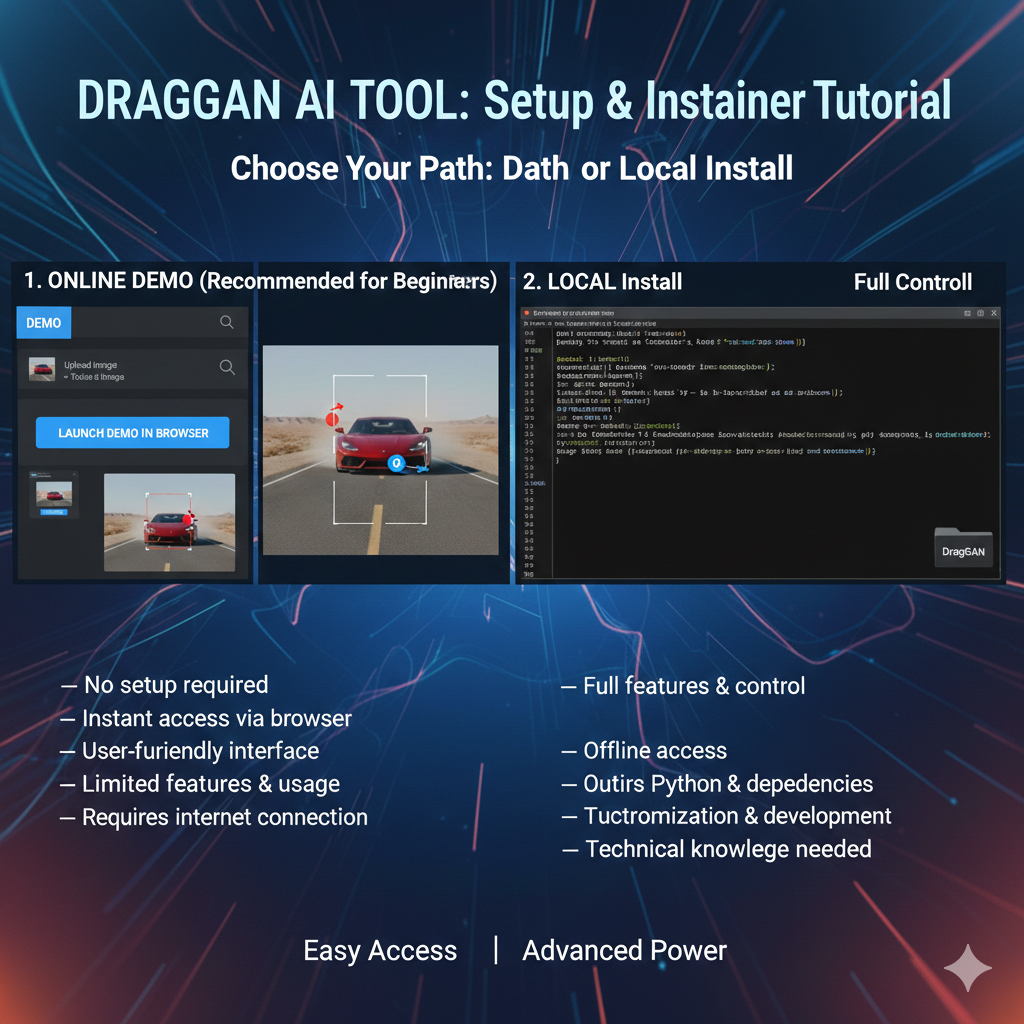Select the large car road image thumbnail
The width and height of the screenshot is (1024, 1024).
point(170,520)
